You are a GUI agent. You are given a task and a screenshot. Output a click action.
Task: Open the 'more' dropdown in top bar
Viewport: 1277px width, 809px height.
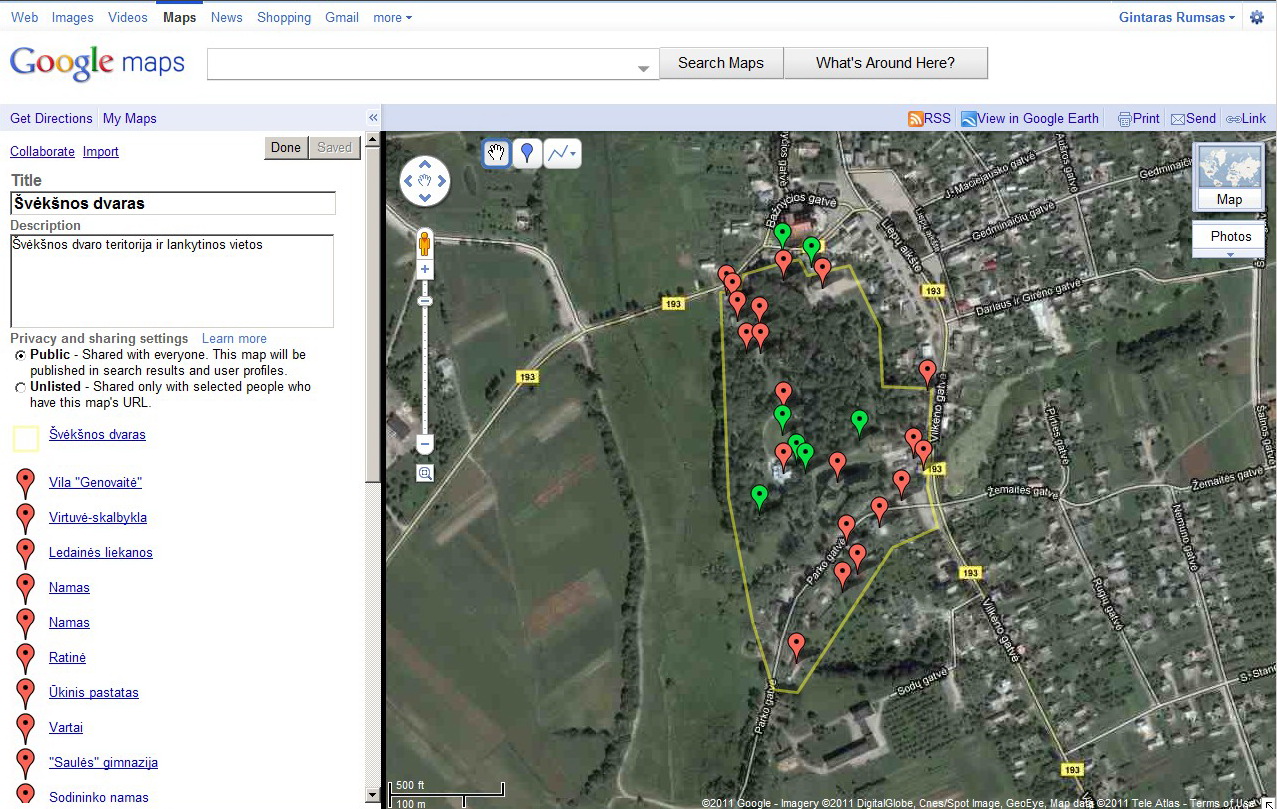[392, 17]
